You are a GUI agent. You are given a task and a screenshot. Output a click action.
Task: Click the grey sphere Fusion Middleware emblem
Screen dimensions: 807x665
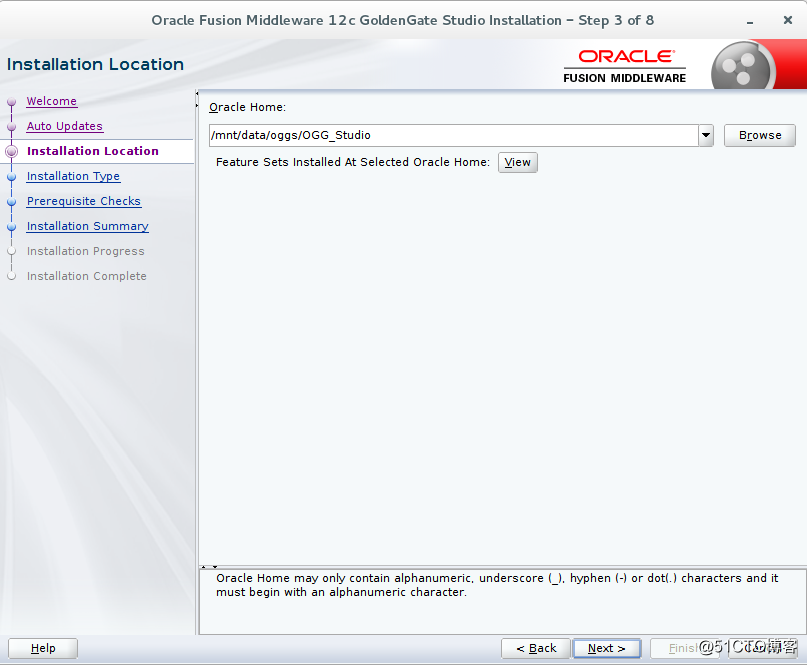pos(742,67)
